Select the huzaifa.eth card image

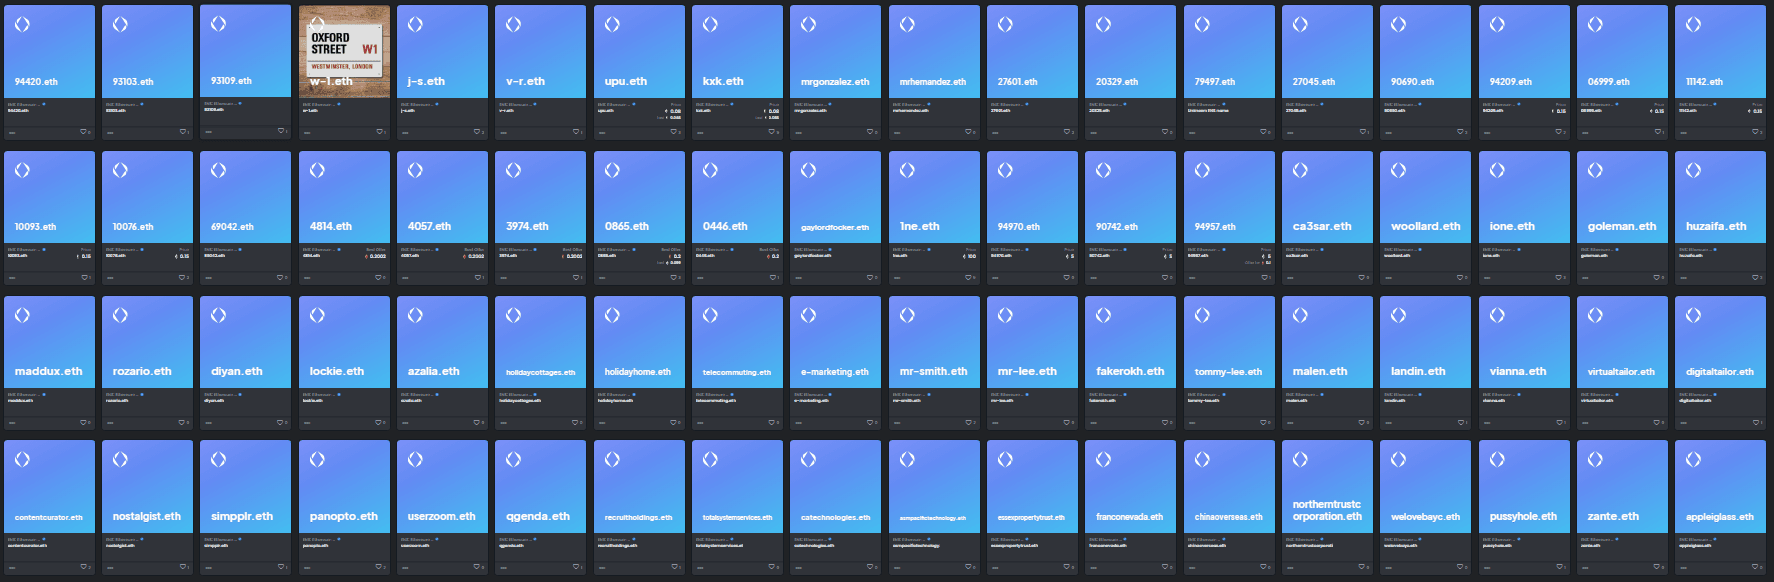coord(1720,196)
